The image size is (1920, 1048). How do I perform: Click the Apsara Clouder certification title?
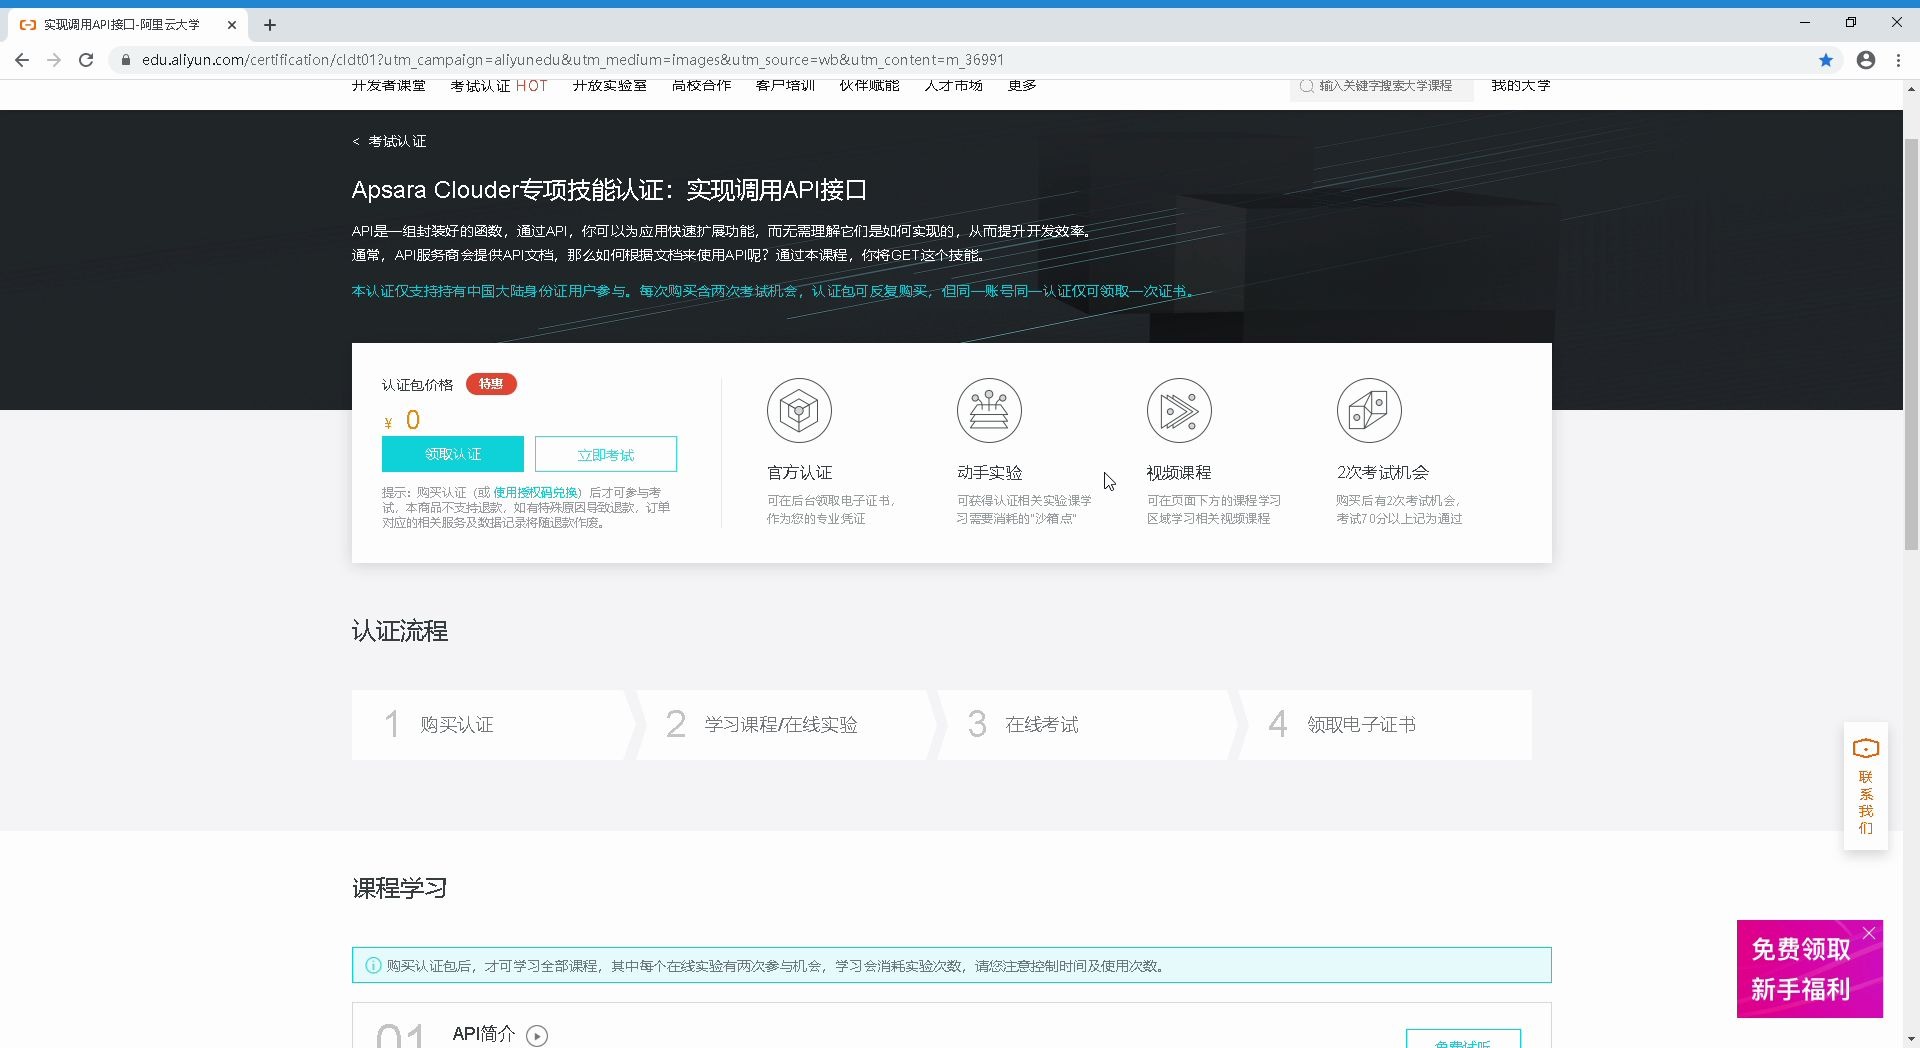pos(609,190)
